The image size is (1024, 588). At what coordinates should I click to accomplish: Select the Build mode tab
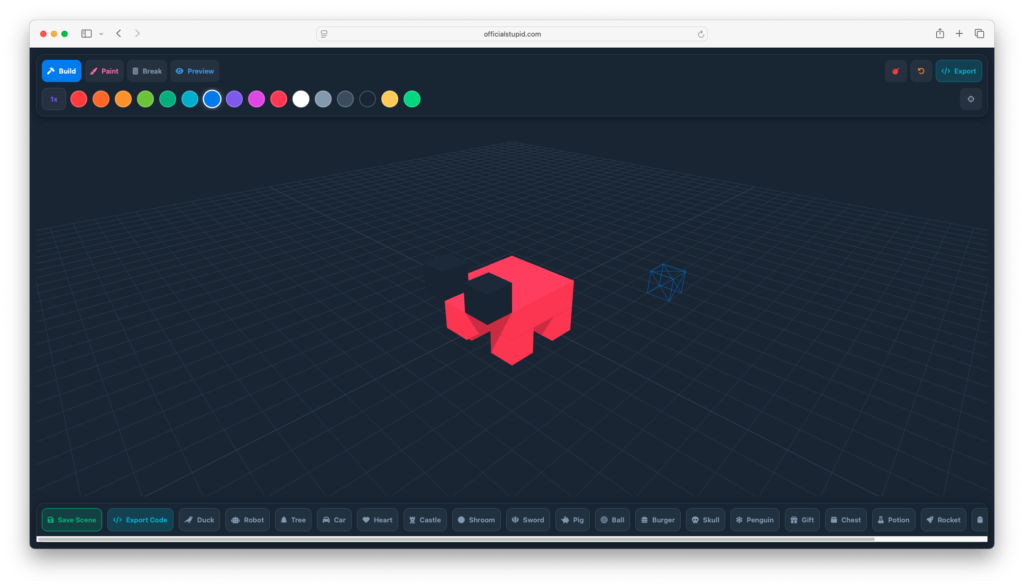tap(61, 71)
